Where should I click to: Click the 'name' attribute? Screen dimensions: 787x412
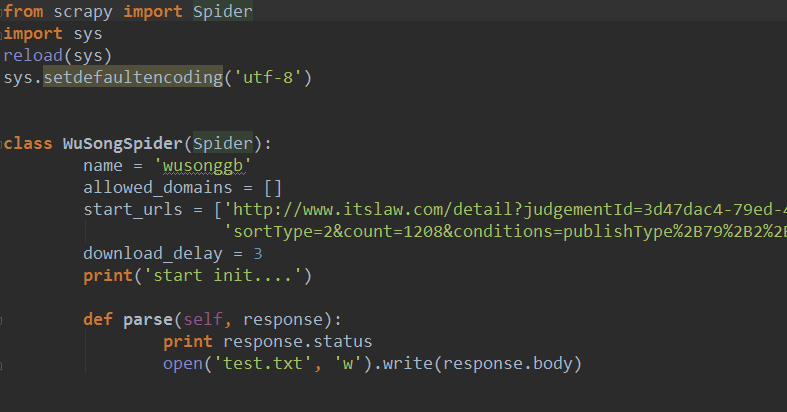pyautogui.click(x=103, y=166)
